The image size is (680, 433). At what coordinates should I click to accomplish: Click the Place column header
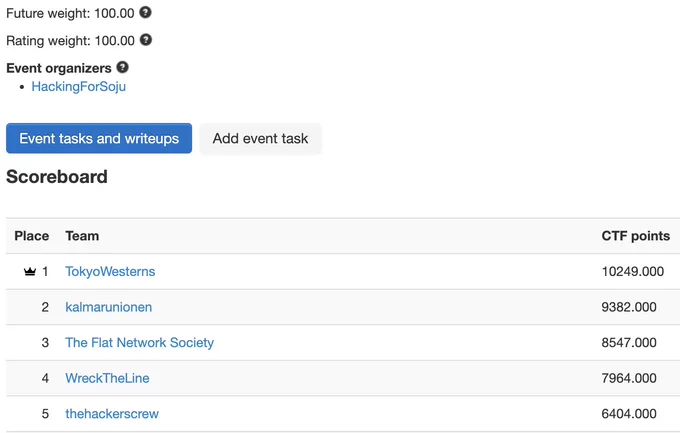tap(32, 236)
